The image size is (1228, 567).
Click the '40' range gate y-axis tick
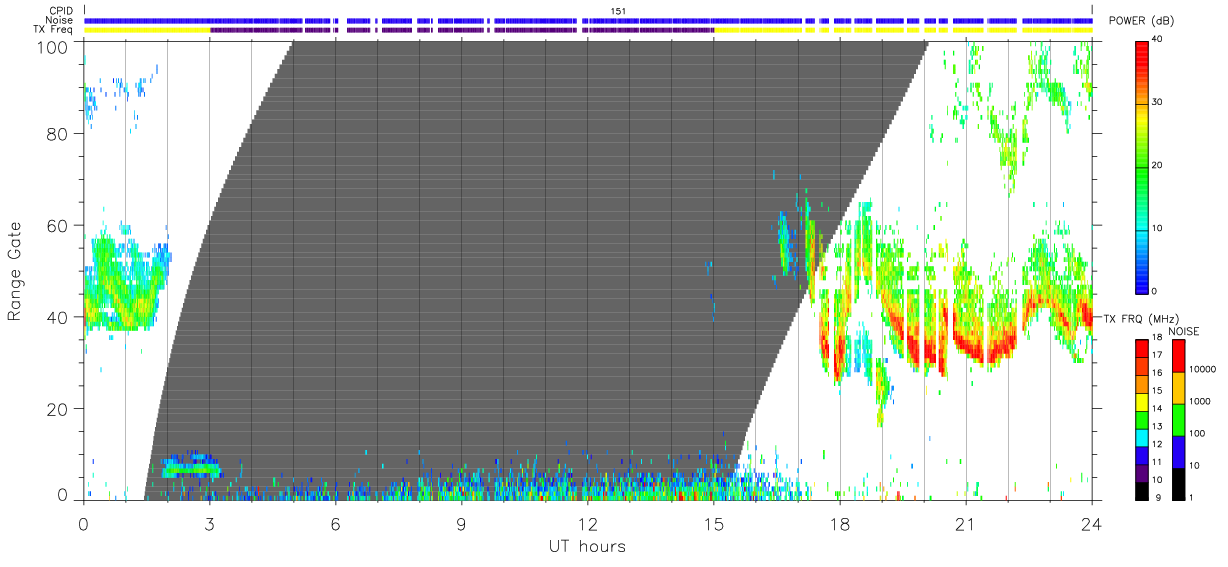point(59,318)
